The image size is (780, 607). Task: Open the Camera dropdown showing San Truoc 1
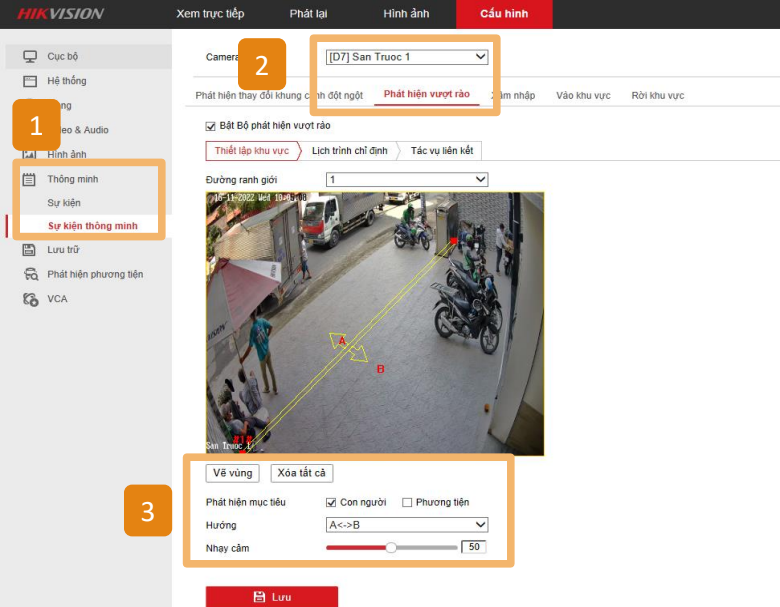tap(407, 57)
